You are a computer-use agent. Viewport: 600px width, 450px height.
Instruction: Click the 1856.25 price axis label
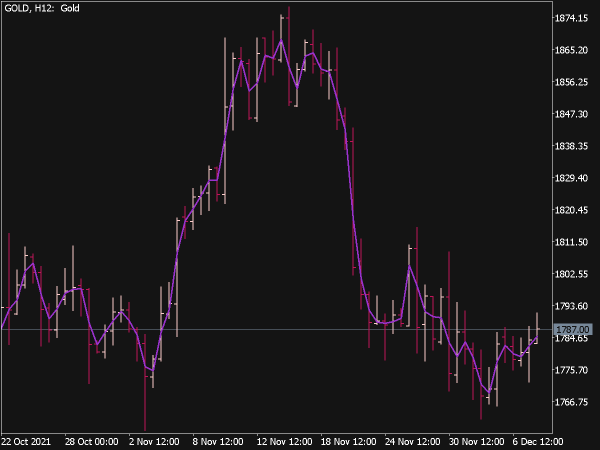coord(571,82)
